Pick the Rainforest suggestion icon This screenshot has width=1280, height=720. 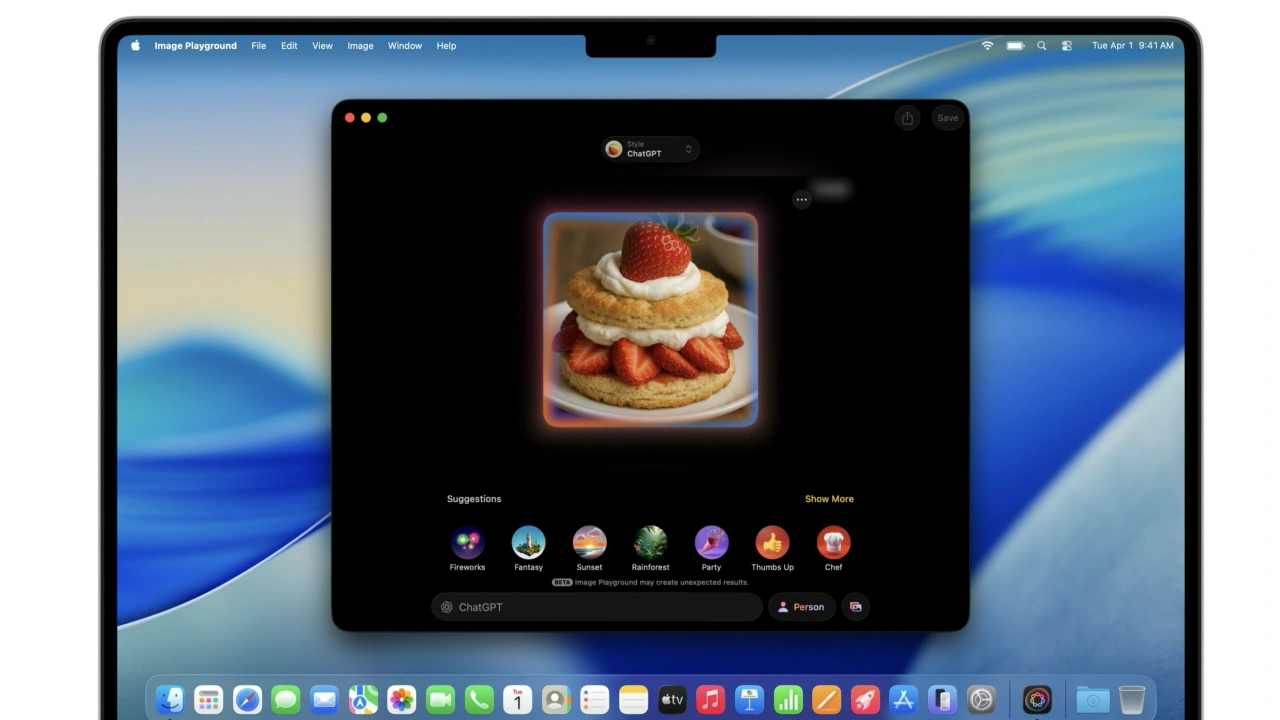650,543
